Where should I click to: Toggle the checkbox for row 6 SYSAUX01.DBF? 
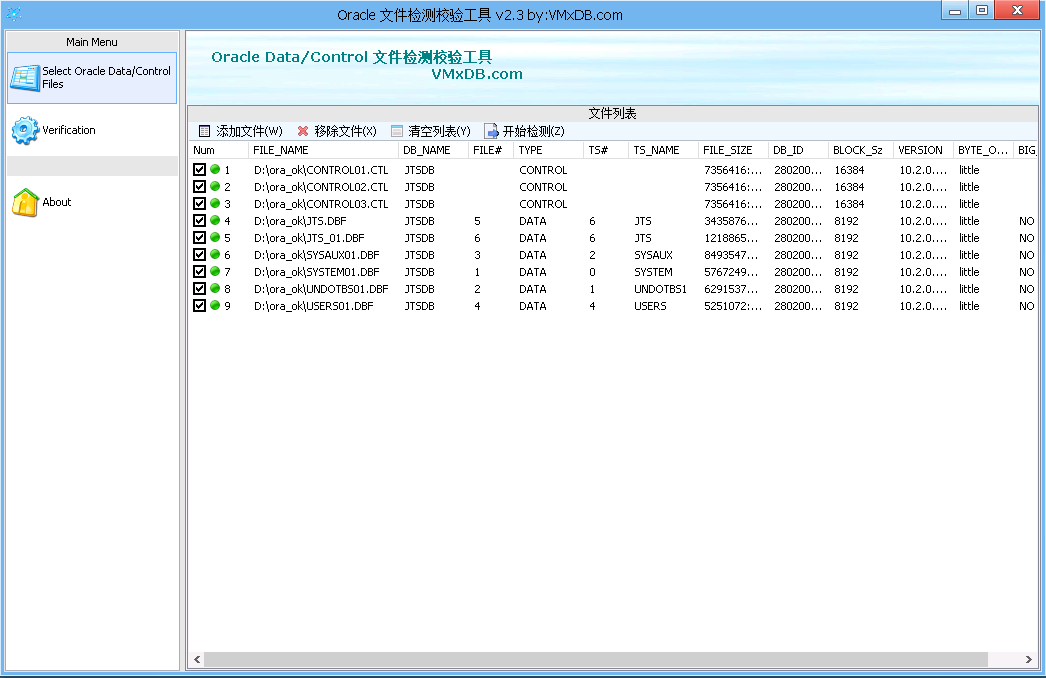(x=199, y=255)
